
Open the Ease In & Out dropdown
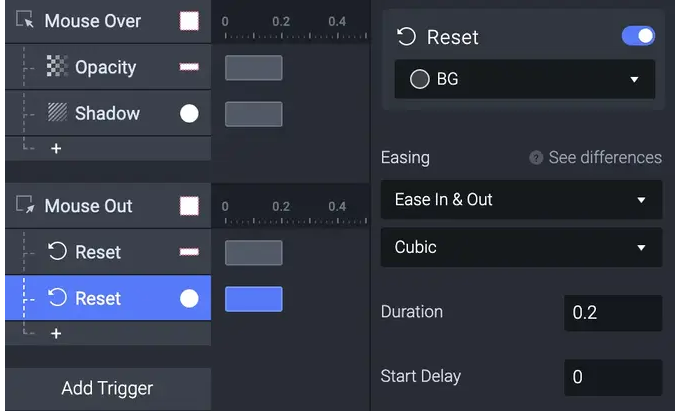pos(521,200)
